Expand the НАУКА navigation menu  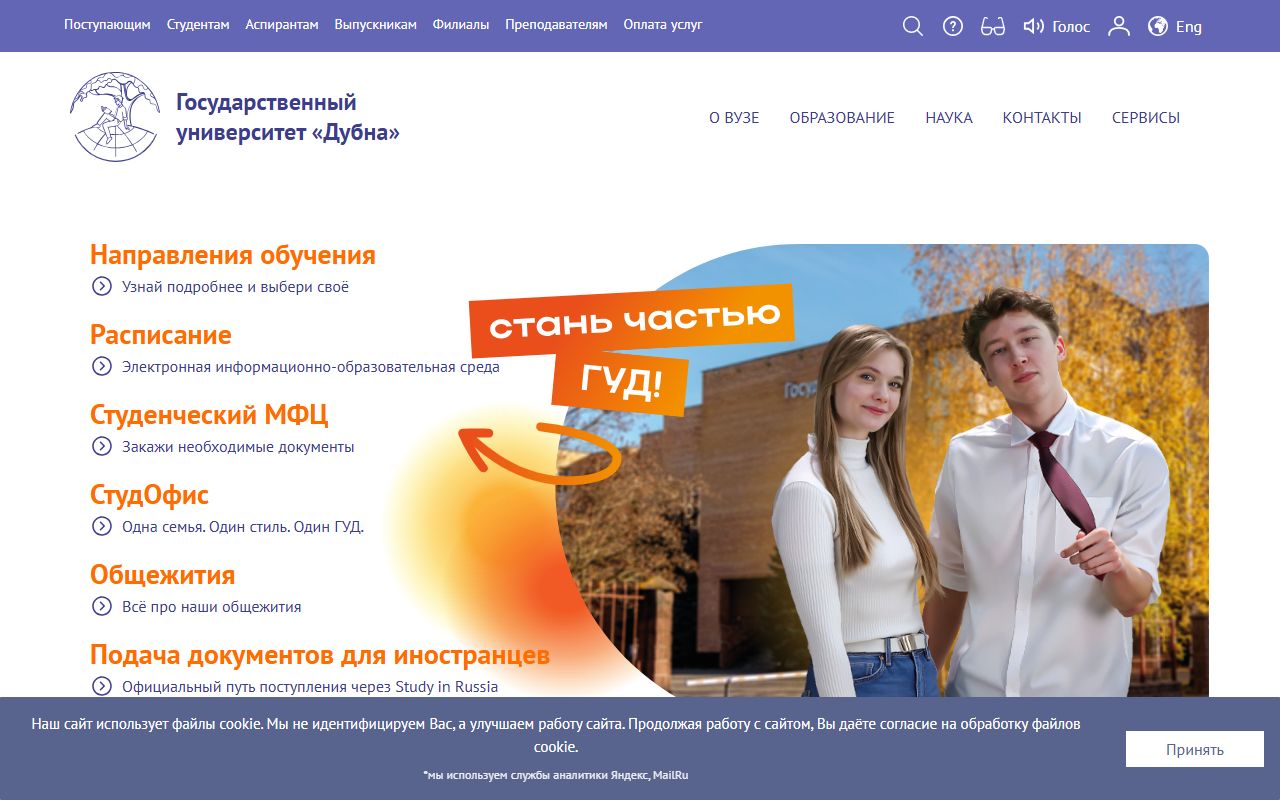point(949,118)
